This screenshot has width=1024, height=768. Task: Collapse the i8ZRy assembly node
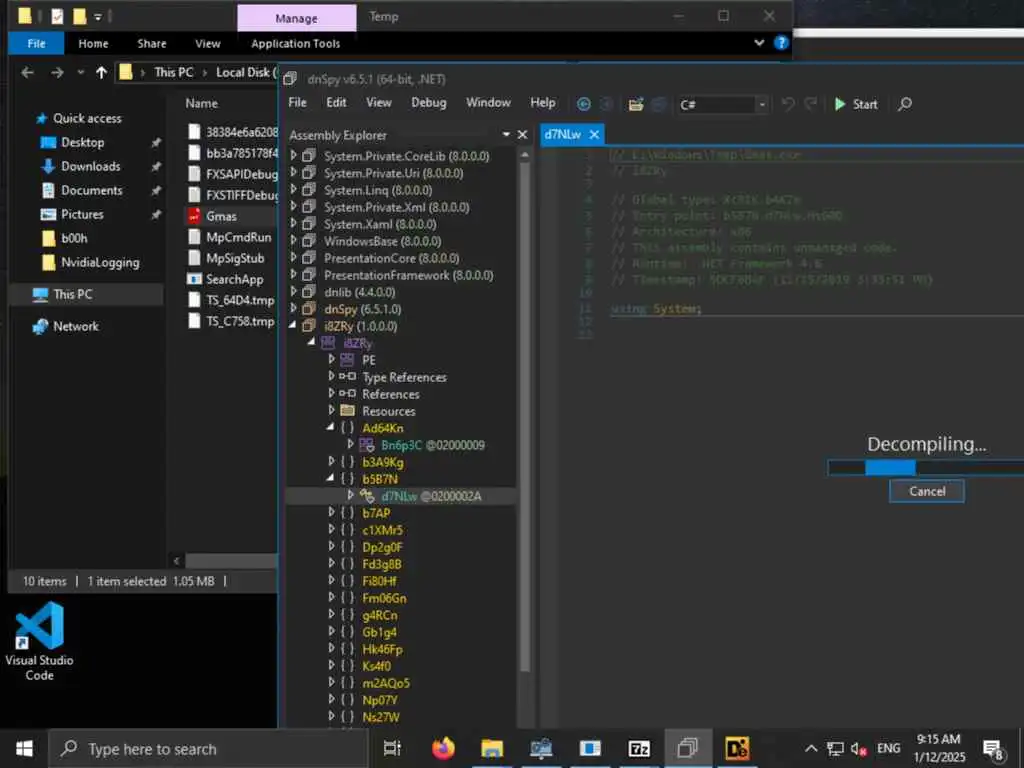point(293,325)
